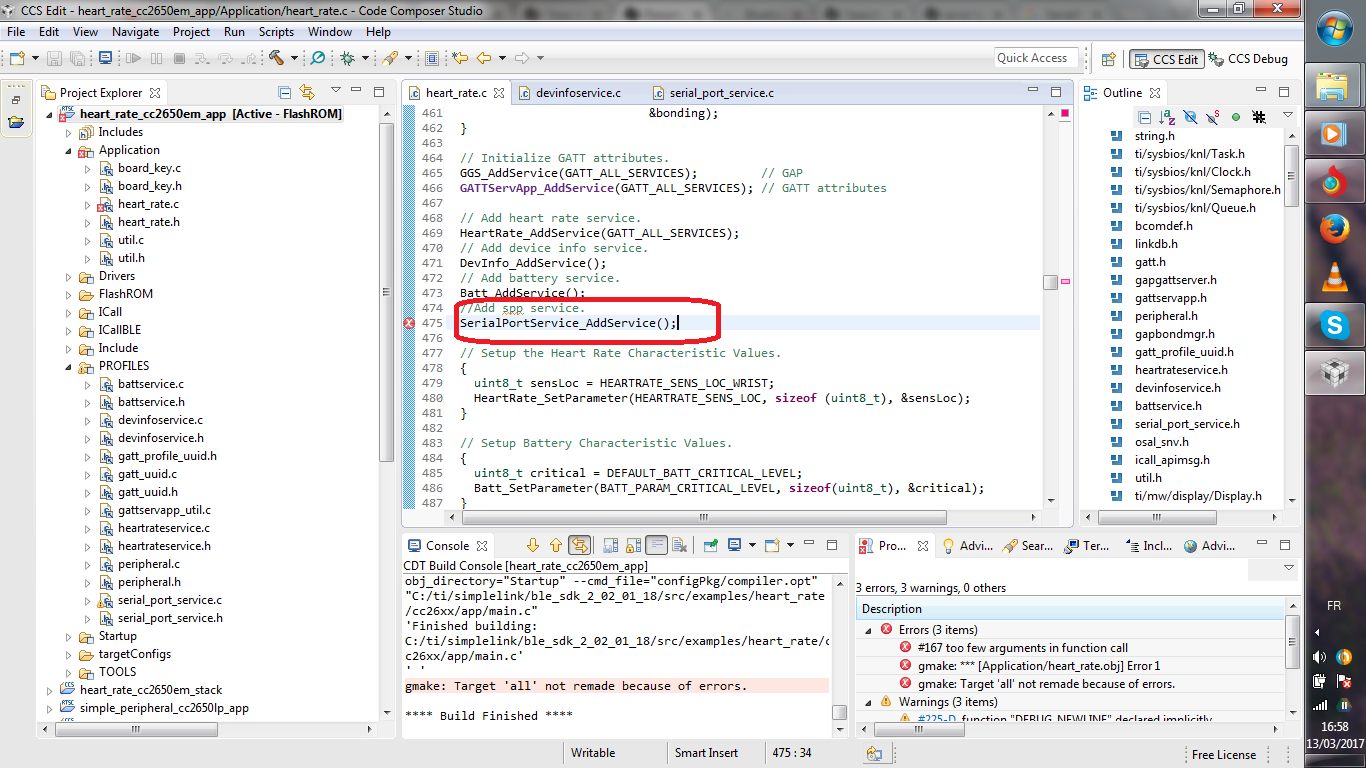Click the New file toolbar icon

point(18,58)
